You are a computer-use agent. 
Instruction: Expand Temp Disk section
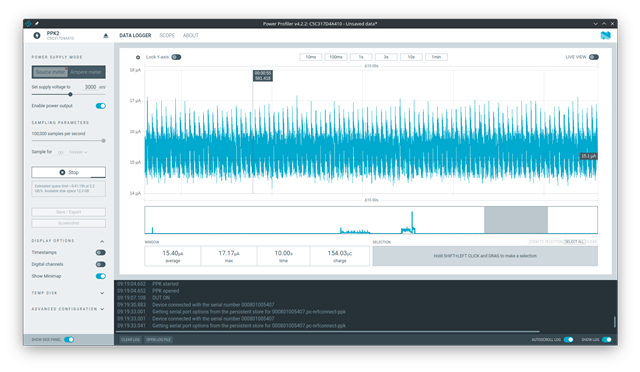pos(102,293)
